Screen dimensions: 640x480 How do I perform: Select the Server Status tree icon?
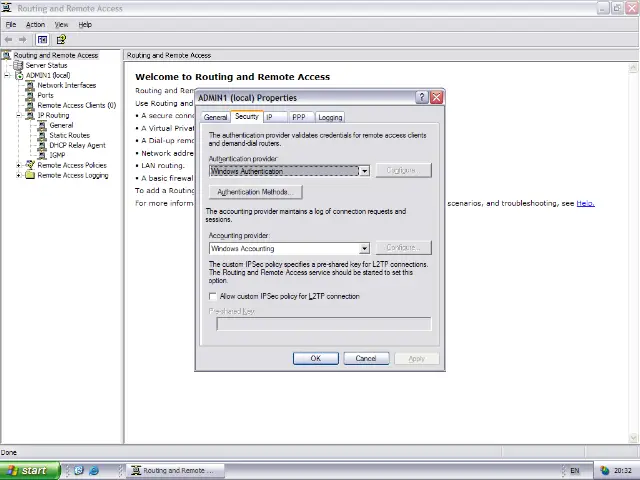18,65
